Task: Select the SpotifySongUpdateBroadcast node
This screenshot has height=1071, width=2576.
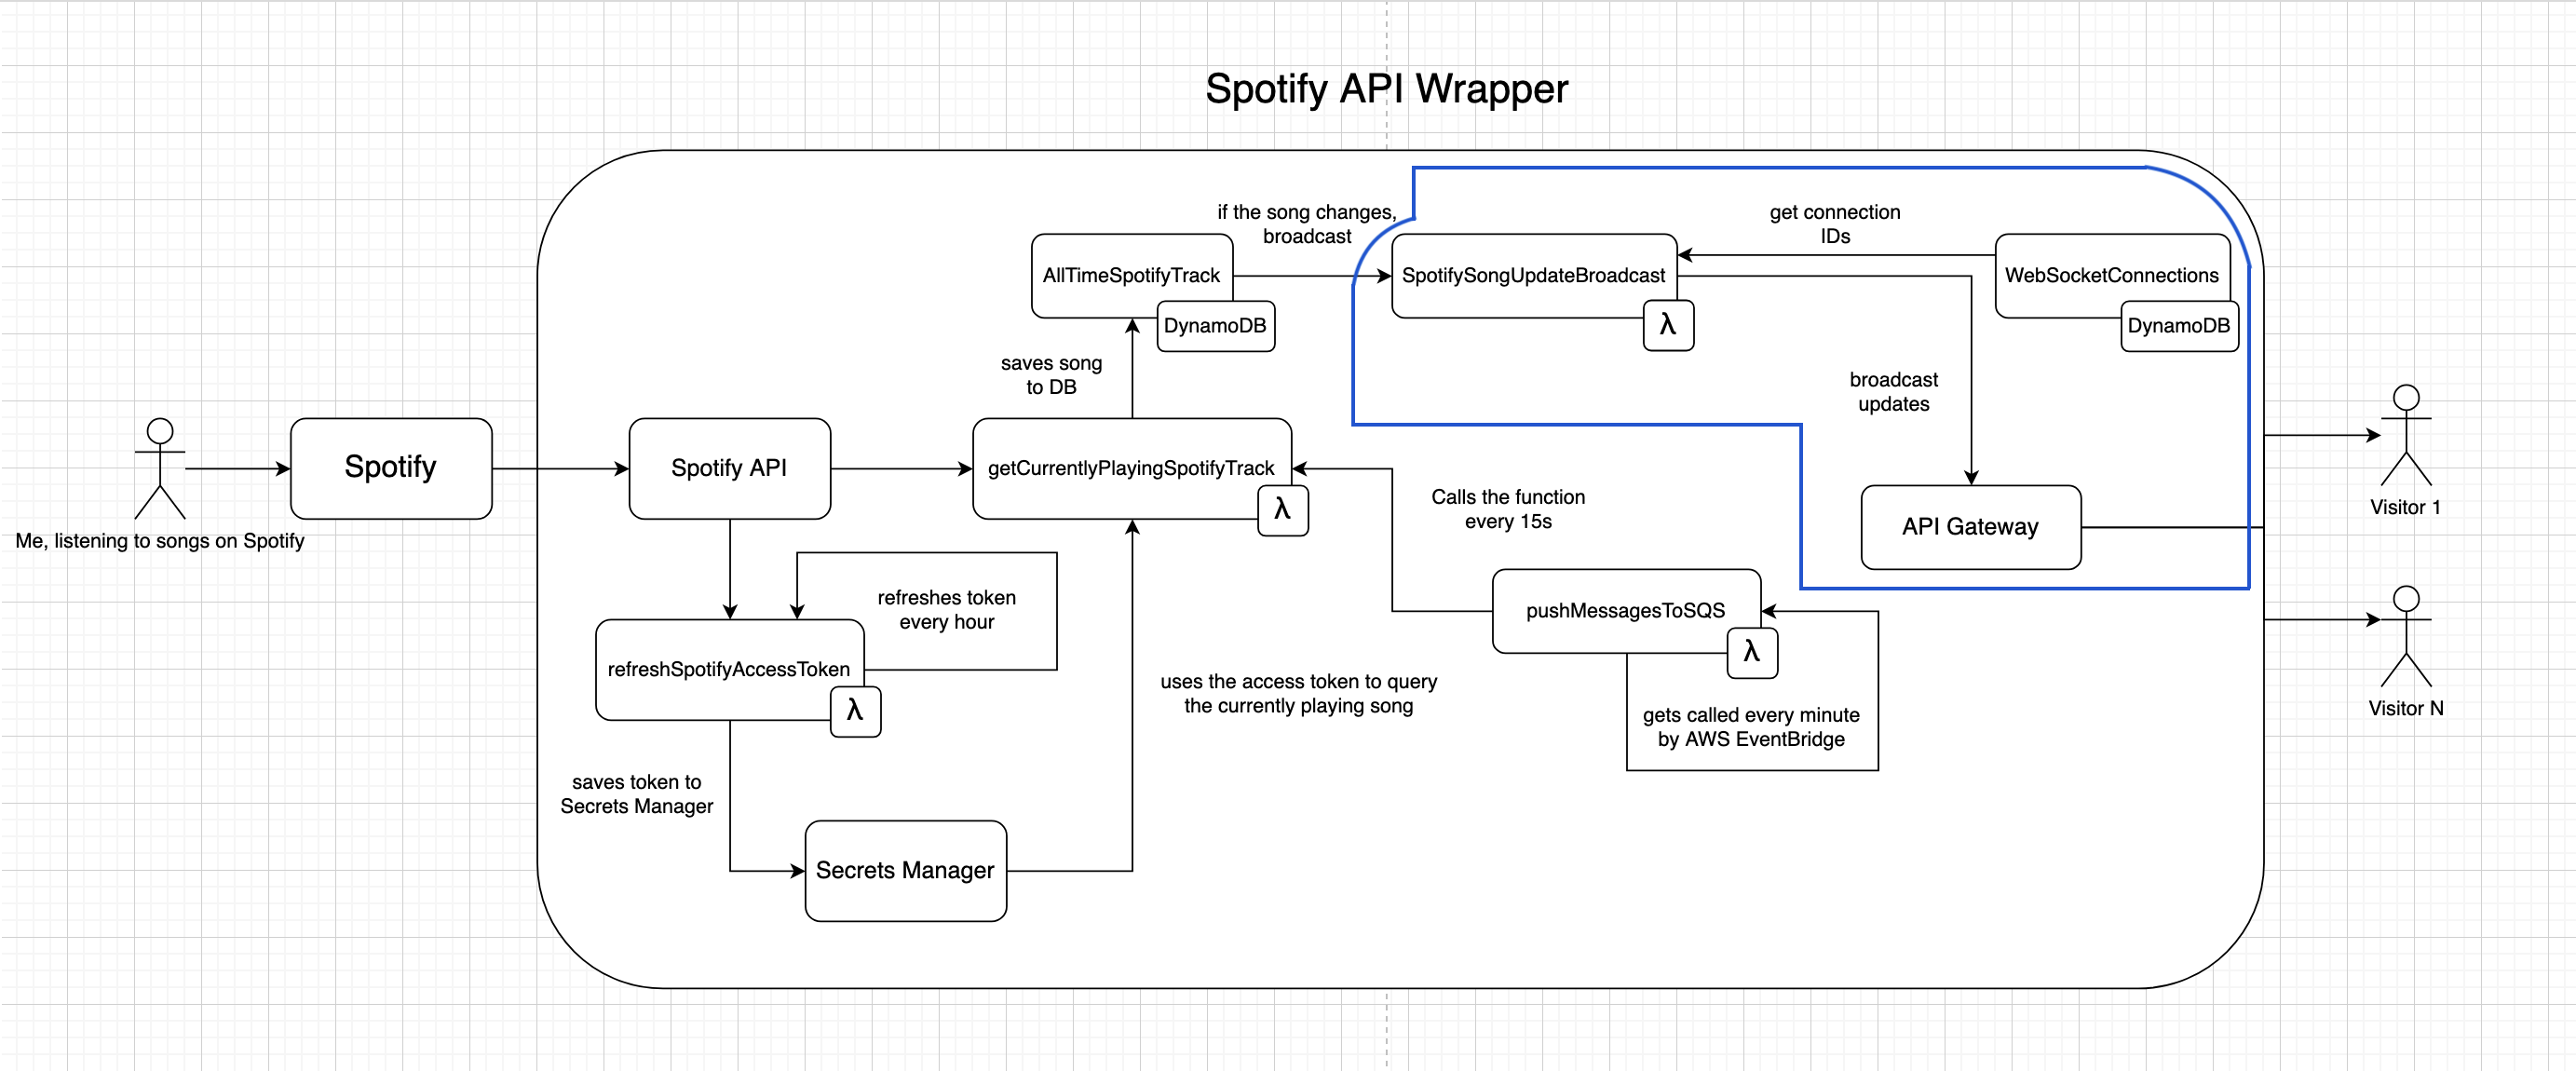Action: click(x=1534, y=276)
